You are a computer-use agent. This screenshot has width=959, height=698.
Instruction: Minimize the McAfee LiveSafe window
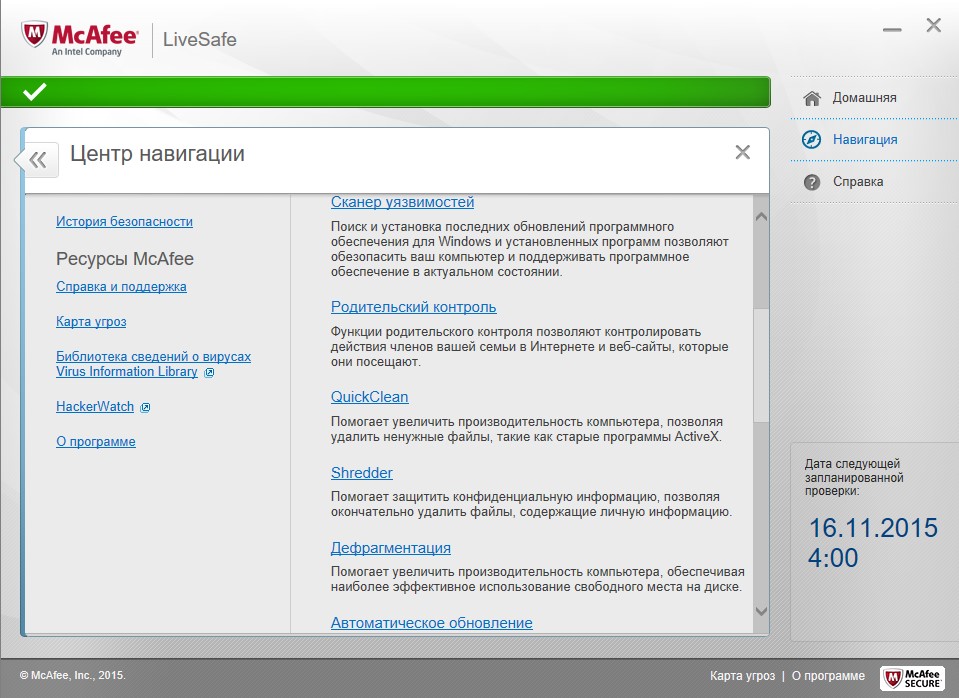click(892, 29)
